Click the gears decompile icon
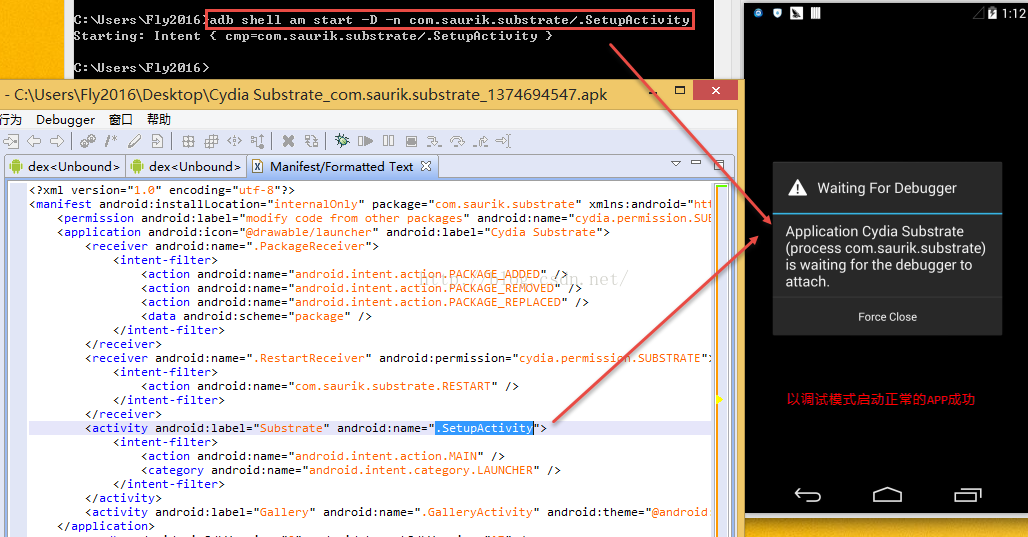The height and width of the screenshot is (537, 1028). [x=87, y=141]
